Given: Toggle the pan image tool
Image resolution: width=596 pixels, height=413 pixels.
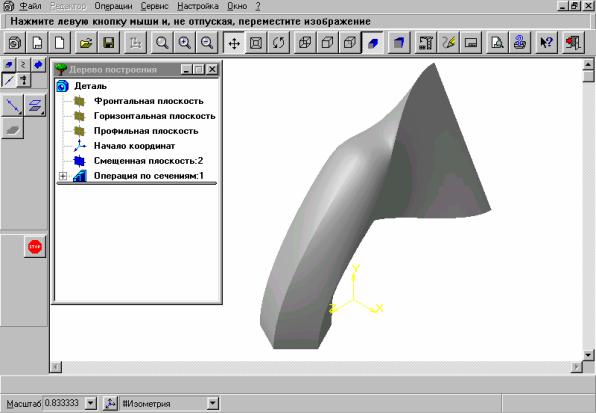Looking at the screenshot, I should (234, 43).
